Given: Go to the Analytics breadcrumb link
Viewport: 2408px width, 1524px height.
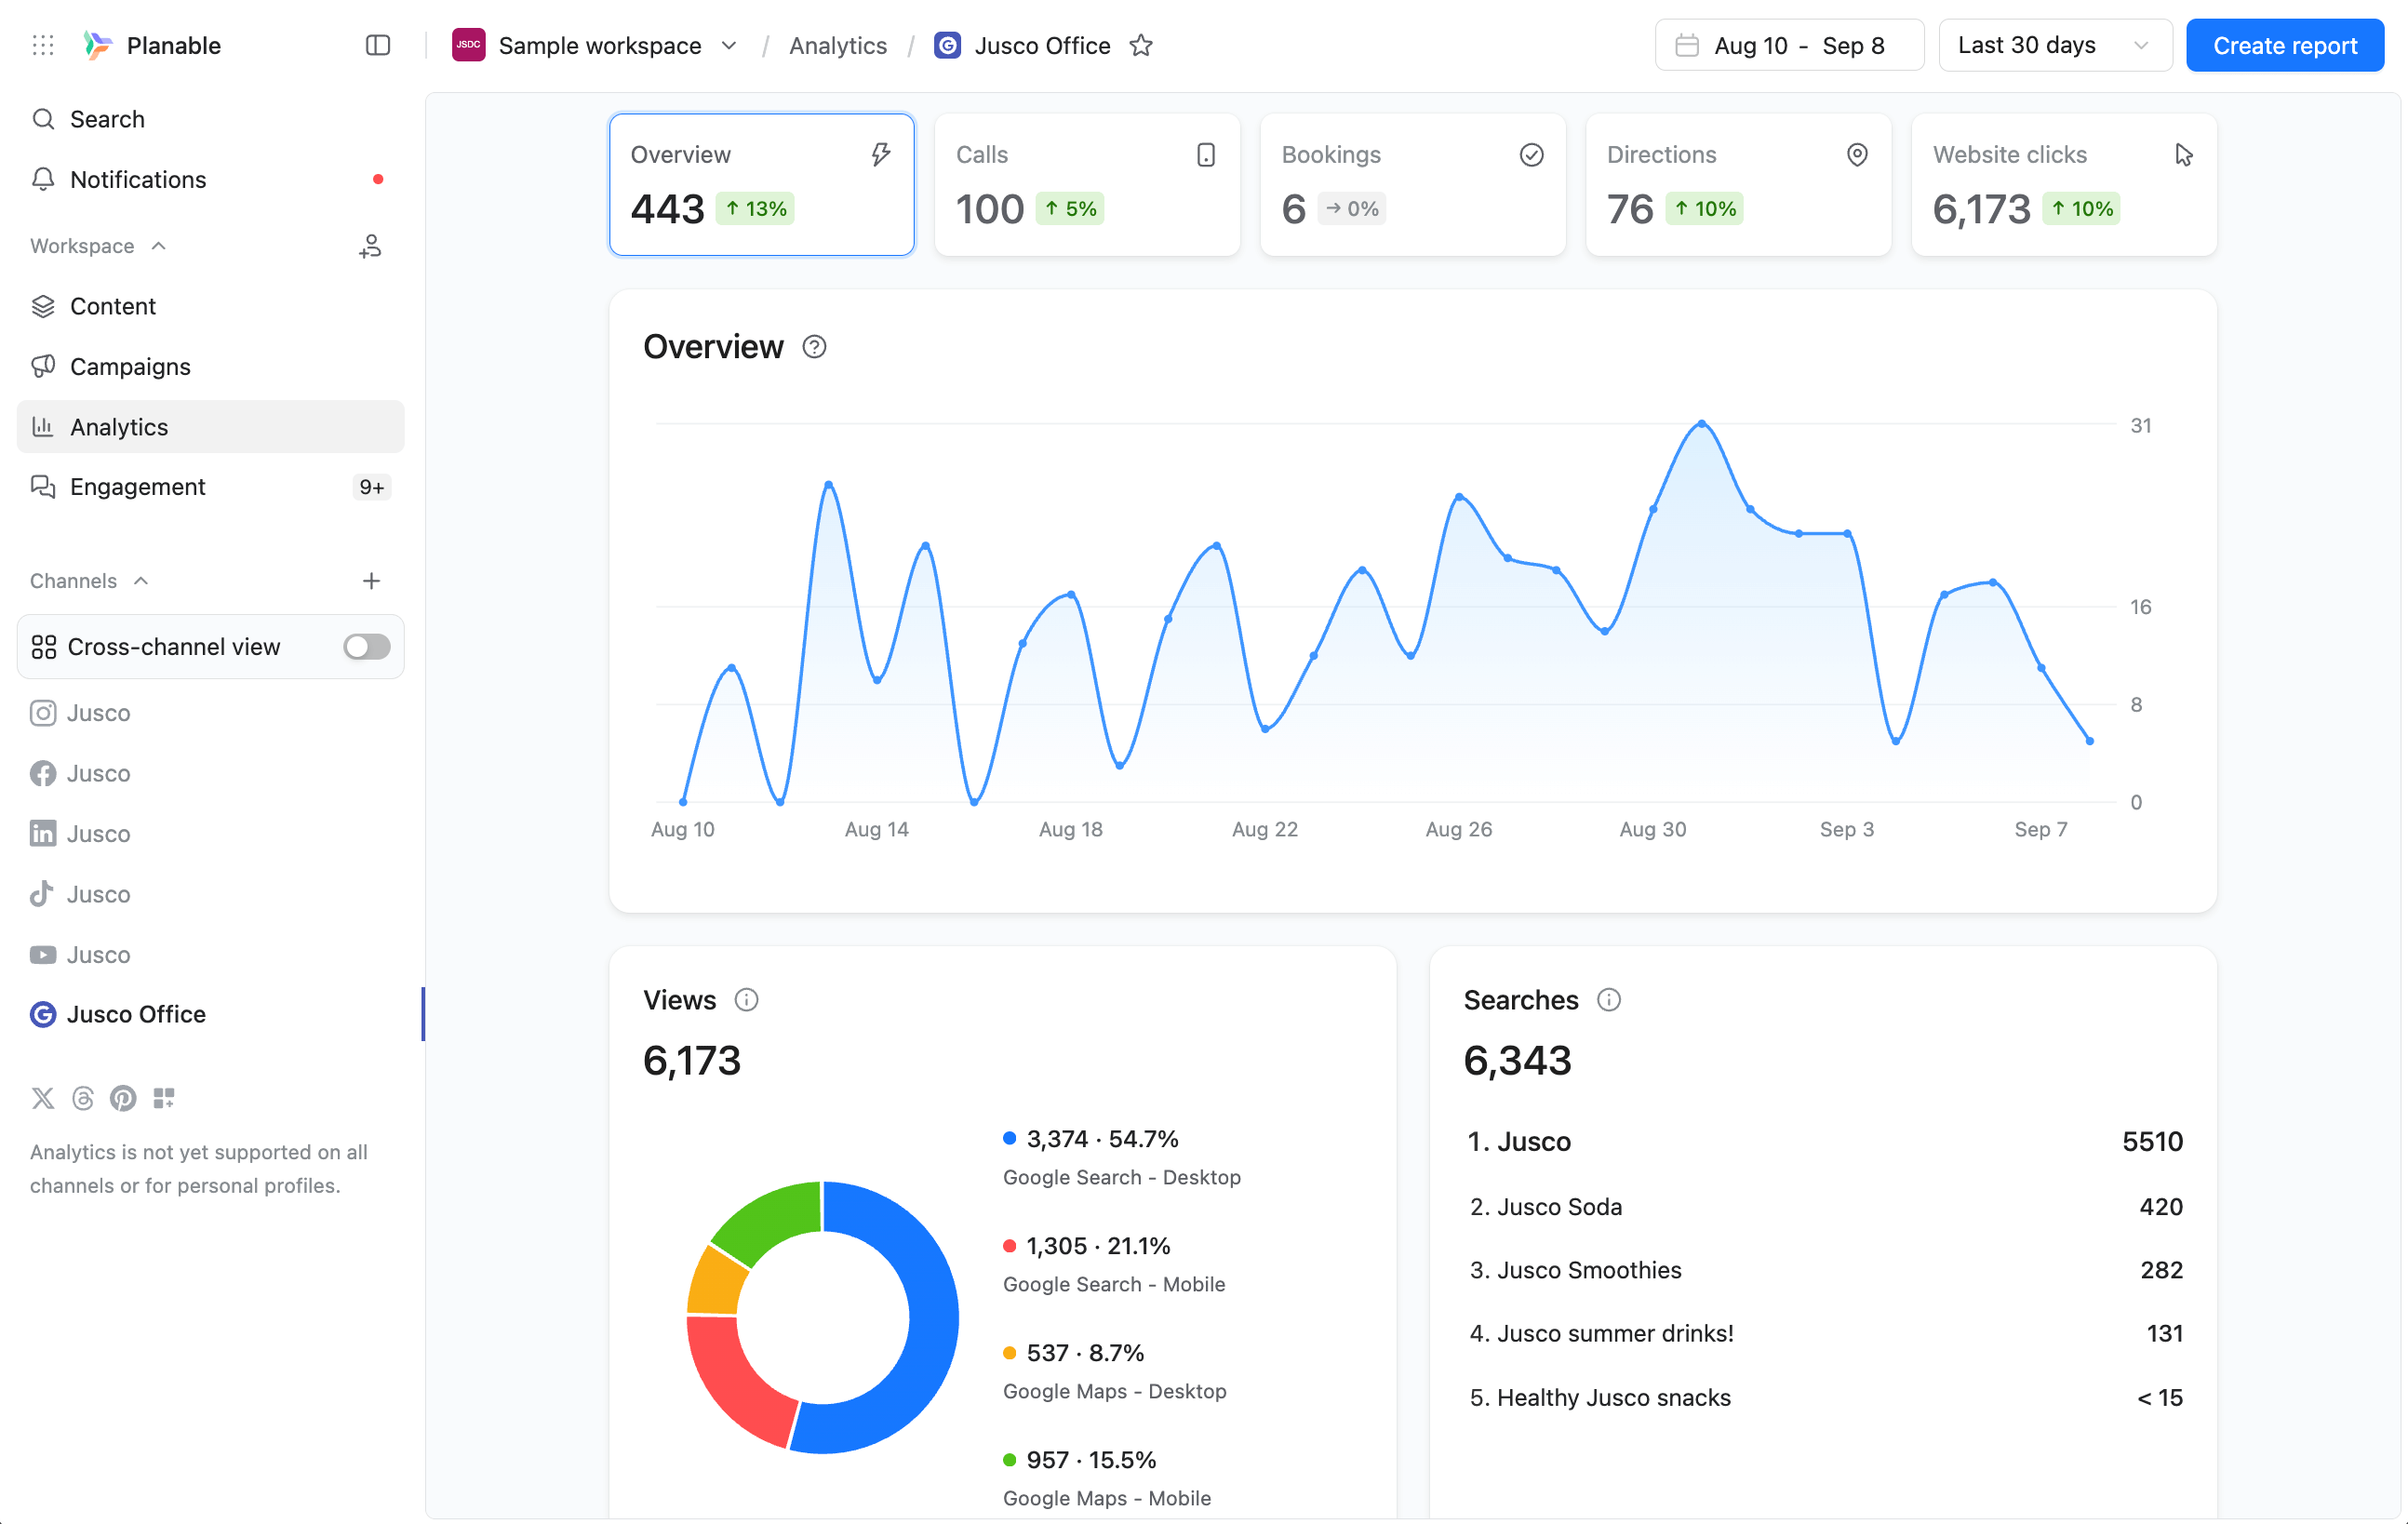Looking at the screenshot, I should coord(838,45).
